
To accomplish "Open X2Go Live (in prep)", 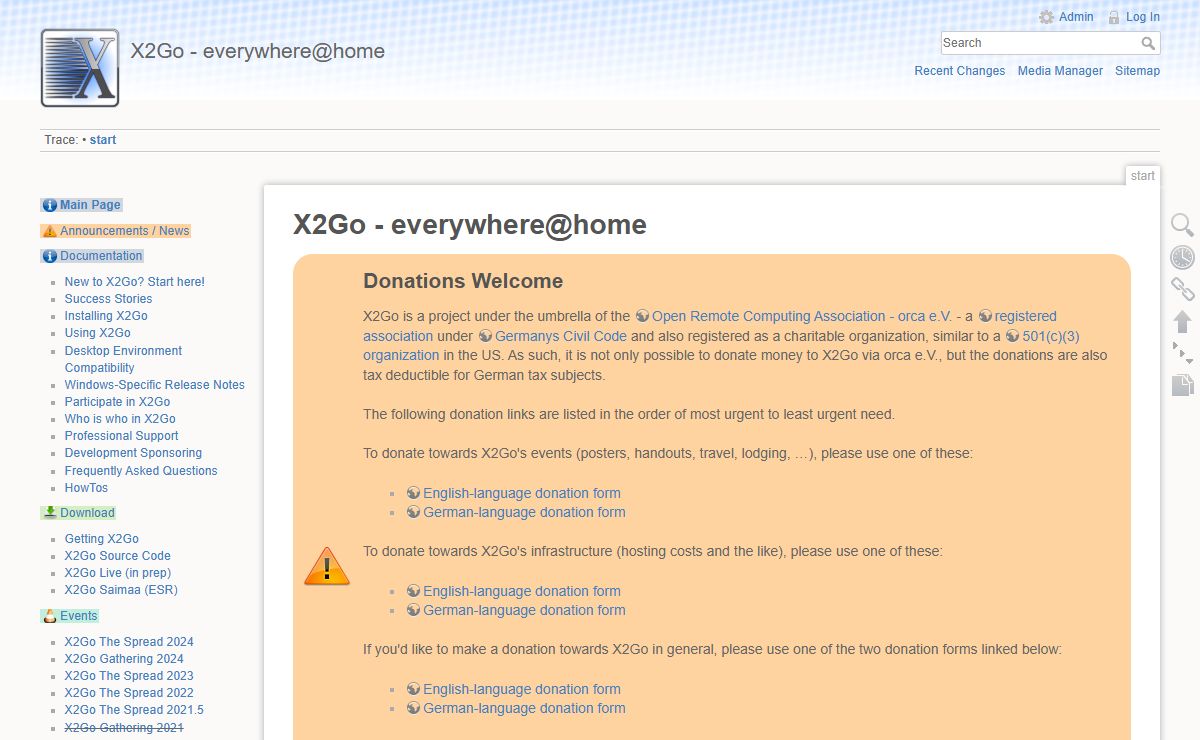I will (x=118, y=573).
